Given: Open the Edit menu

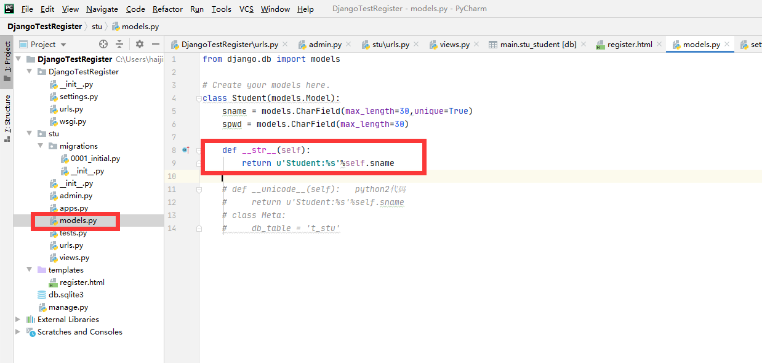Looking at the screenshot, I should [47, 9].
